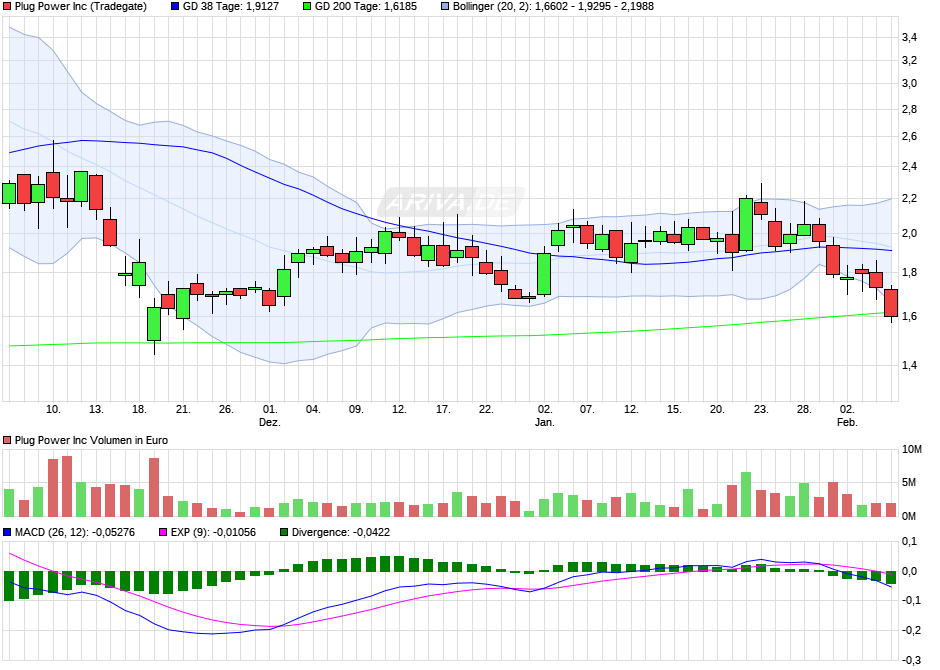This screenshot has height=670, width=940.
Task: Click the 1,6 price axis label
Action: (x=909, y=316)
